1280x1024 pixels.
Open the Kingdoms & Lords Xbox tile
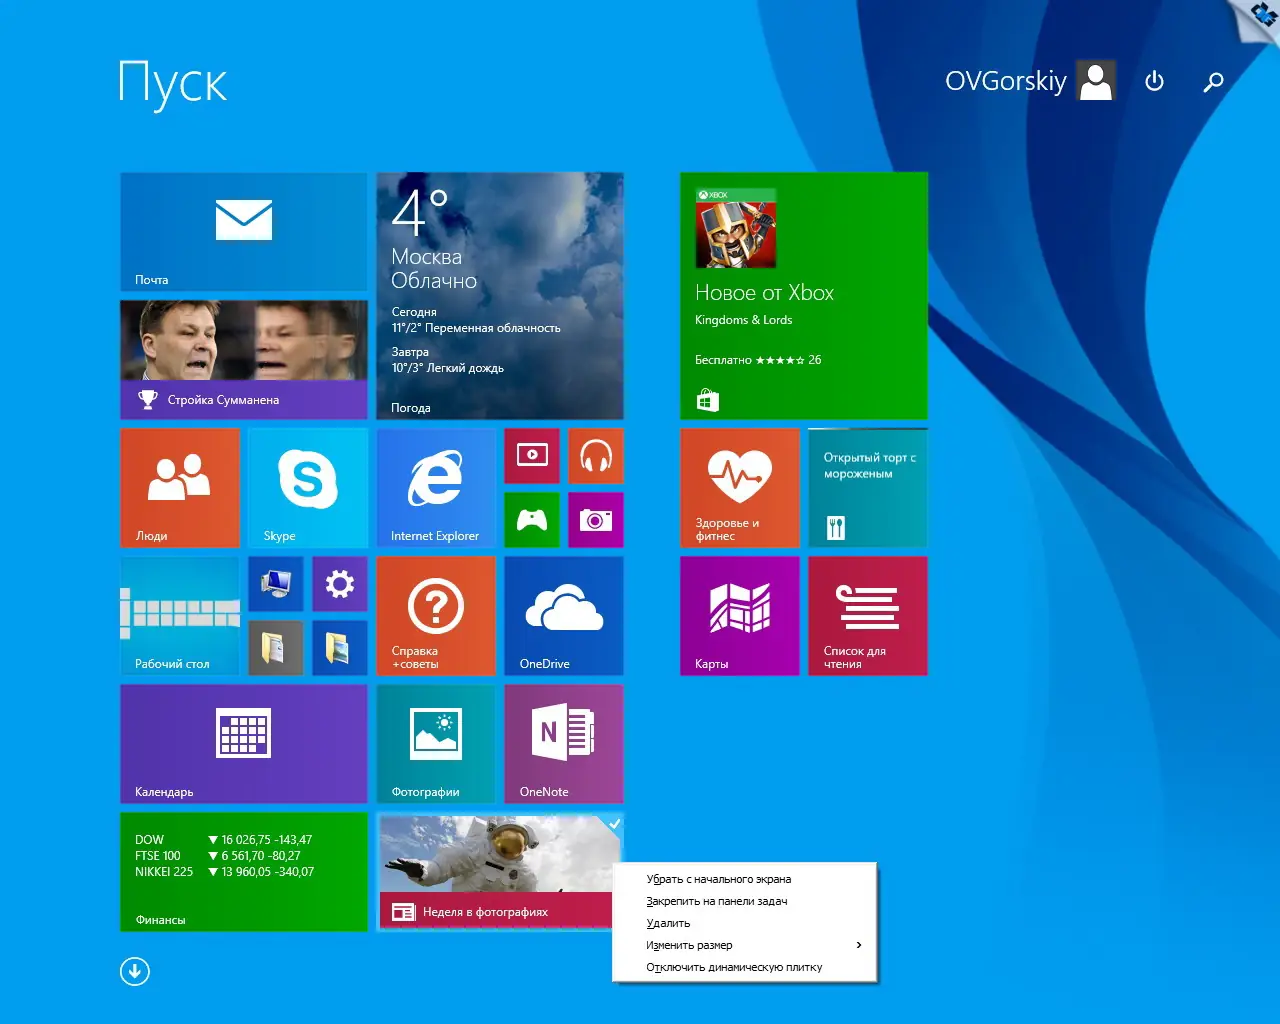coord(803,297)
